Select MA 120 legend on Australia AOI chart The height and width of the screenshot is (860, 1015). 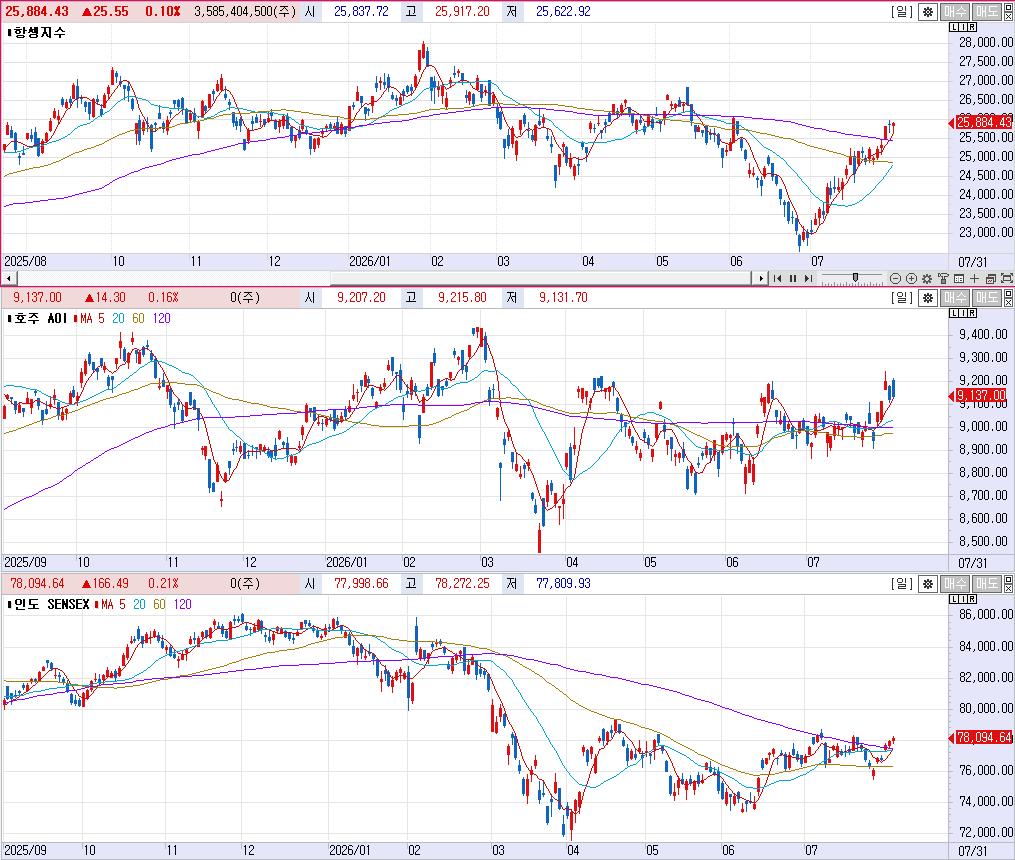pyautogui.click(x=162, y=318)
